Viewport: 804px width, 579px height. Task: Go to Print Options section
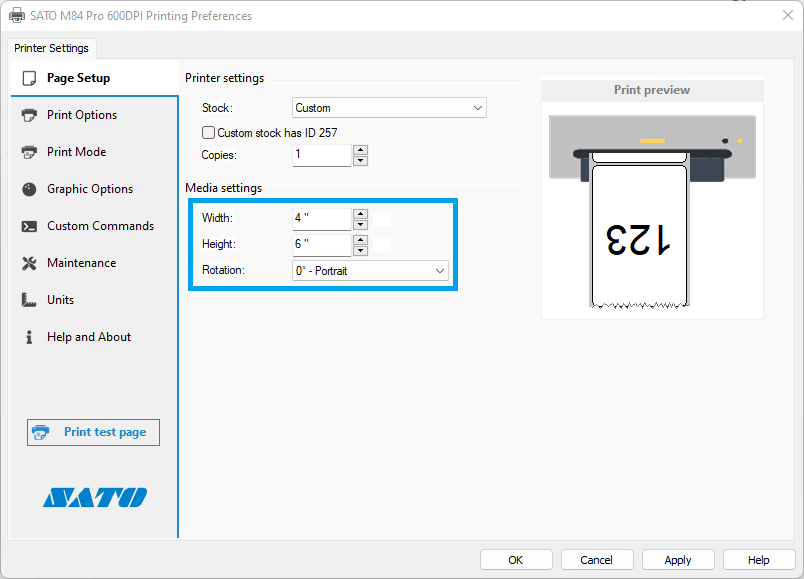94,115
